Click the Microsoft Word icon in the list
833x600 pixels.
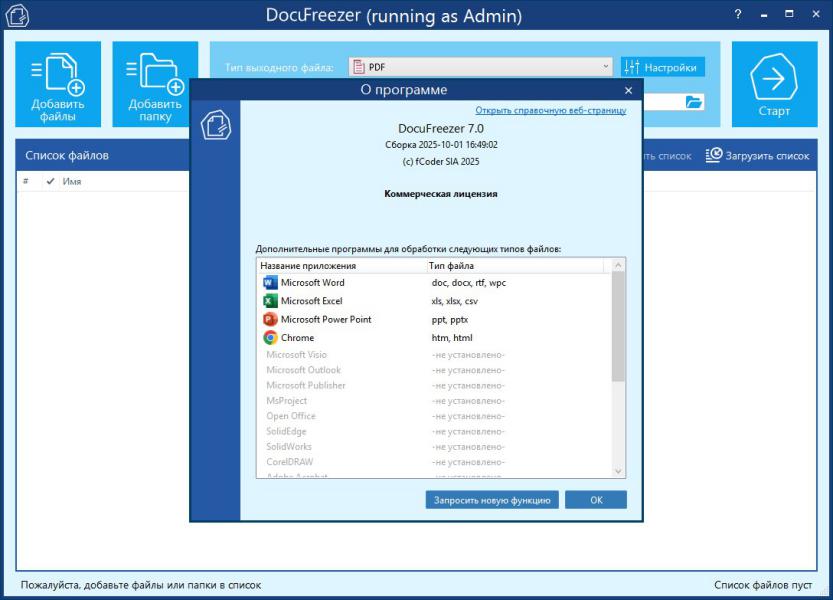click(x=270, y=283)
